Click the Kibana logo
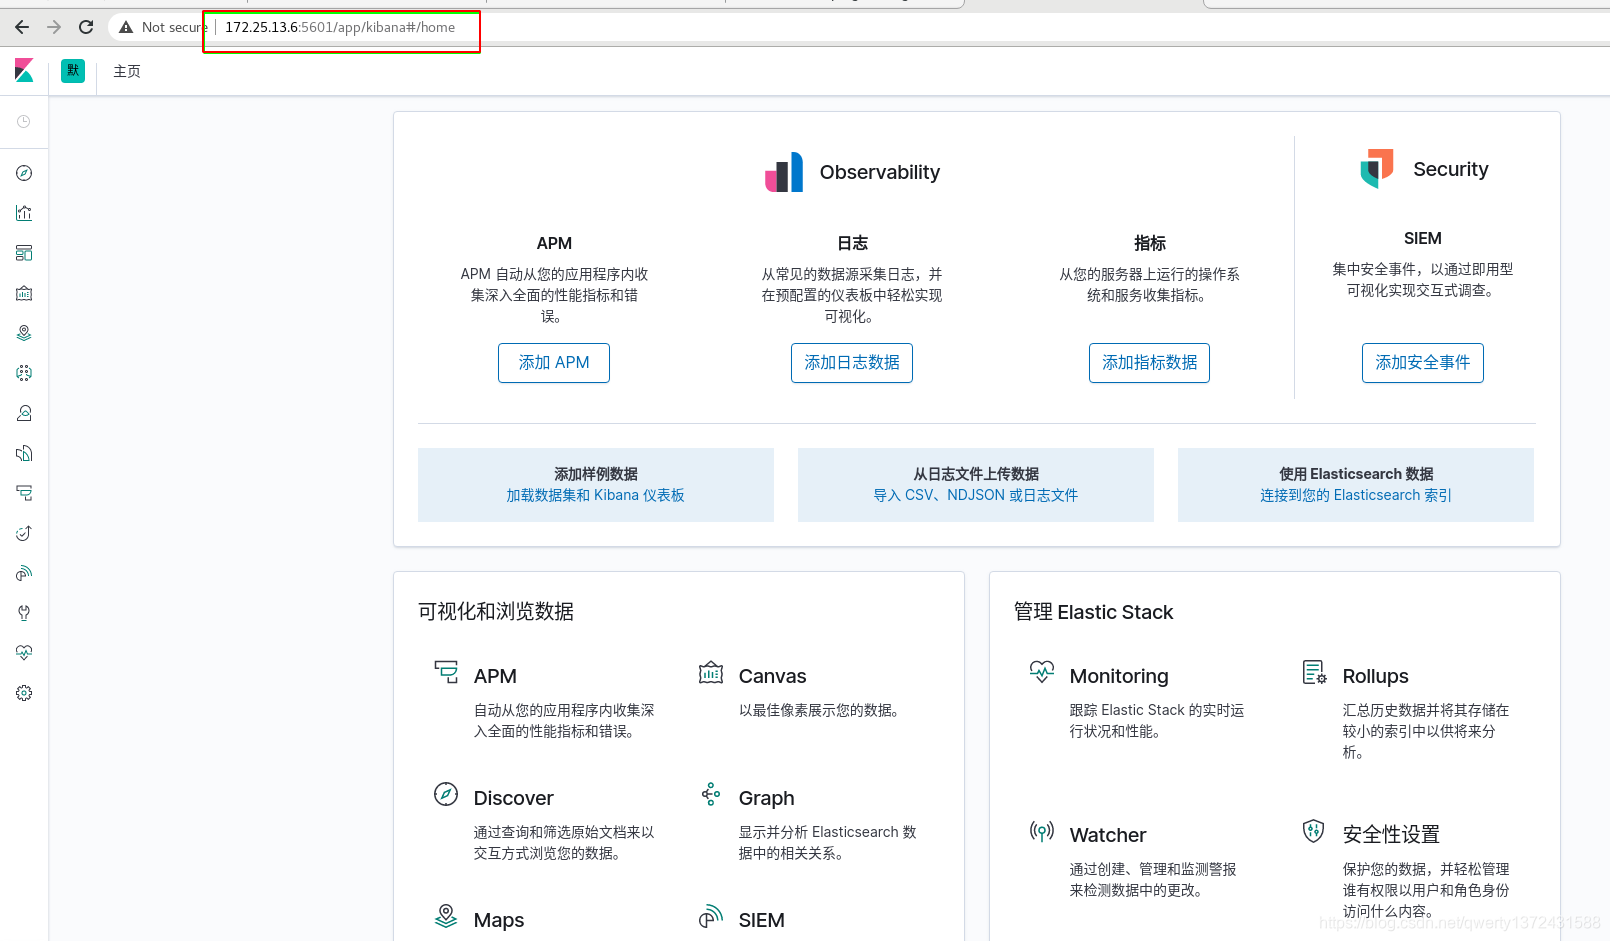 coord(24,70)
